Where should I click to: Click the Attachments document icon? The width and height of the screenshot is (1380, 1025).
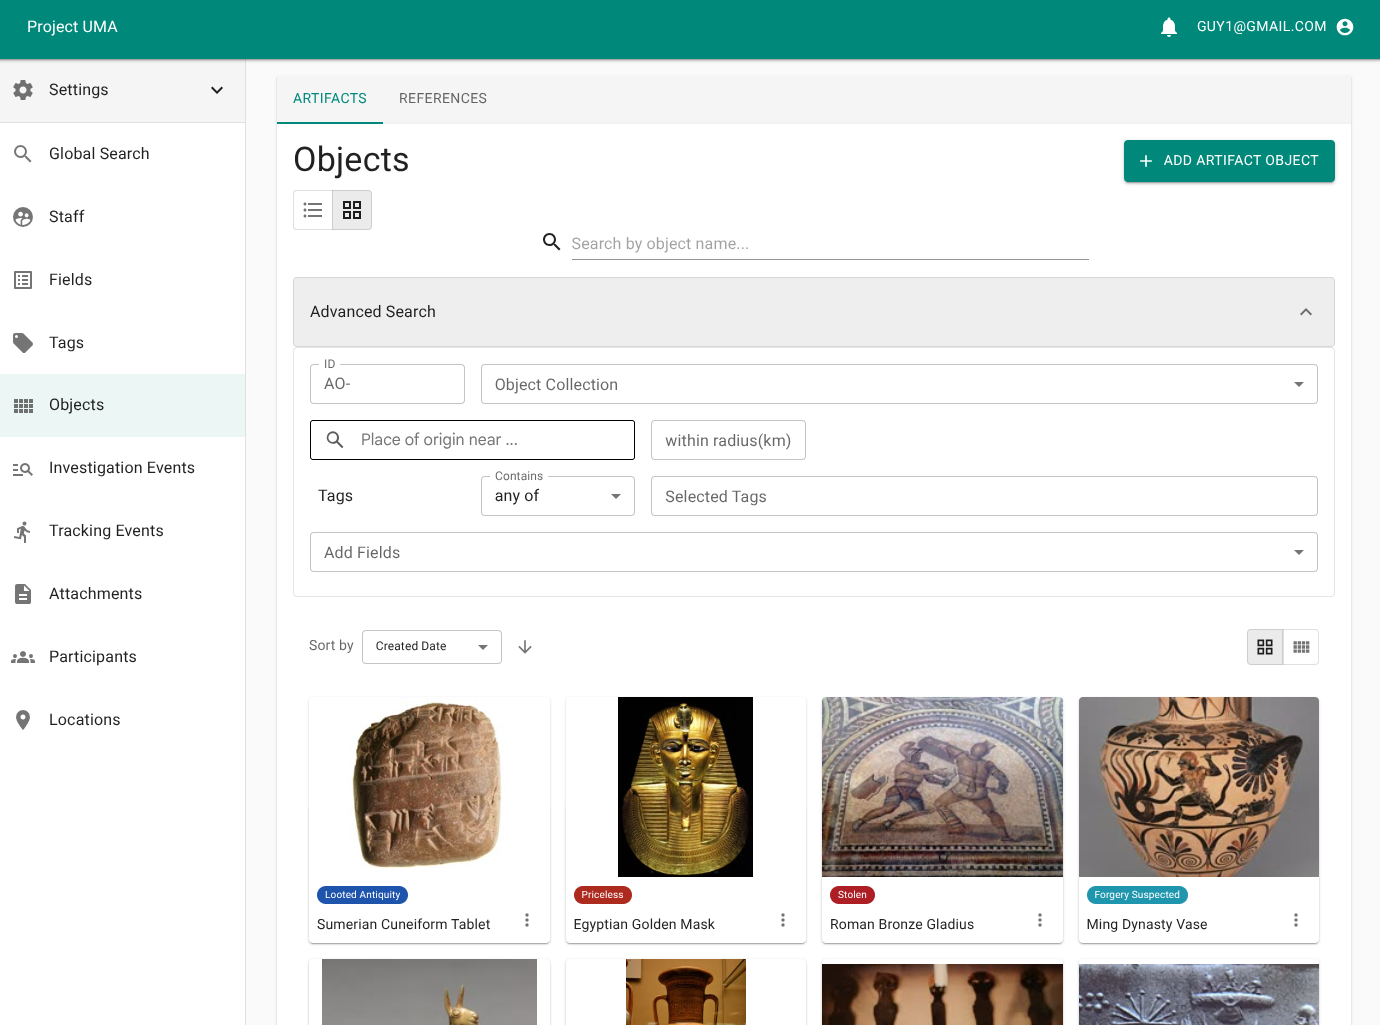[23, 594]
